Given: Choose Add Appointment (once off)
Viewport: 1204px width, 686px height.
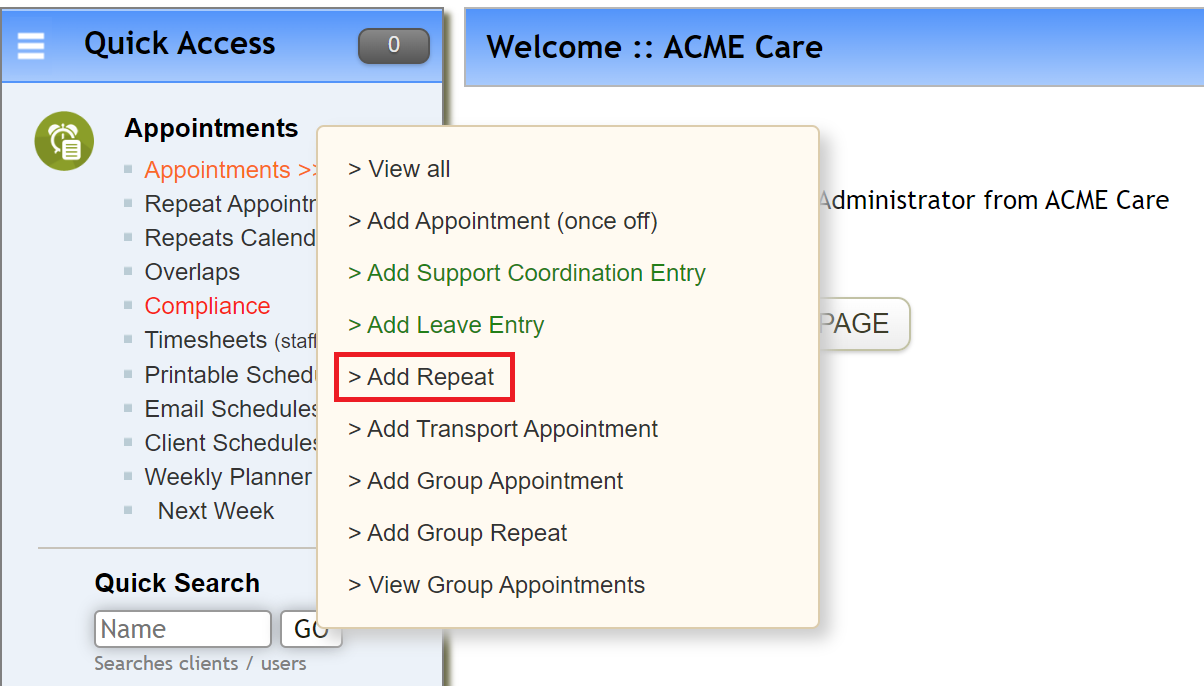Looking at the screenshot, I should pyautogui.click(x=500, y=221).
